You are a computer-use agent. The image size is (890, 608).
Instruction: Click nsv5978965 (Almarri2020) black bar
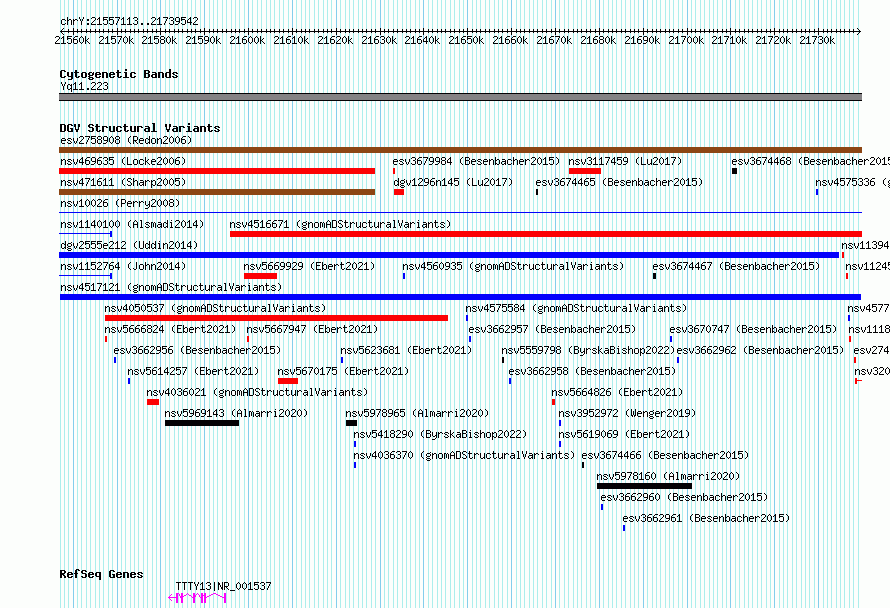[351, 423]
